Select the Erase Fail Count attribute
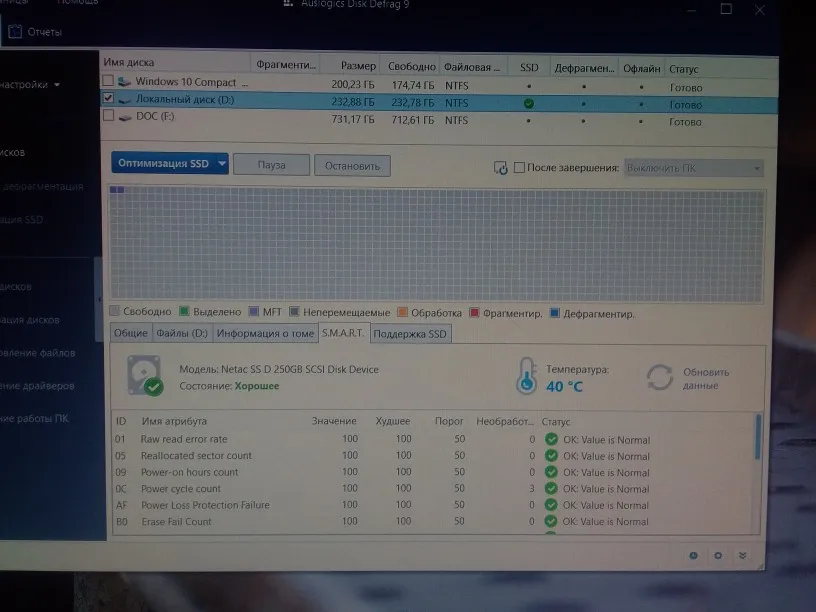 [176, 521]
